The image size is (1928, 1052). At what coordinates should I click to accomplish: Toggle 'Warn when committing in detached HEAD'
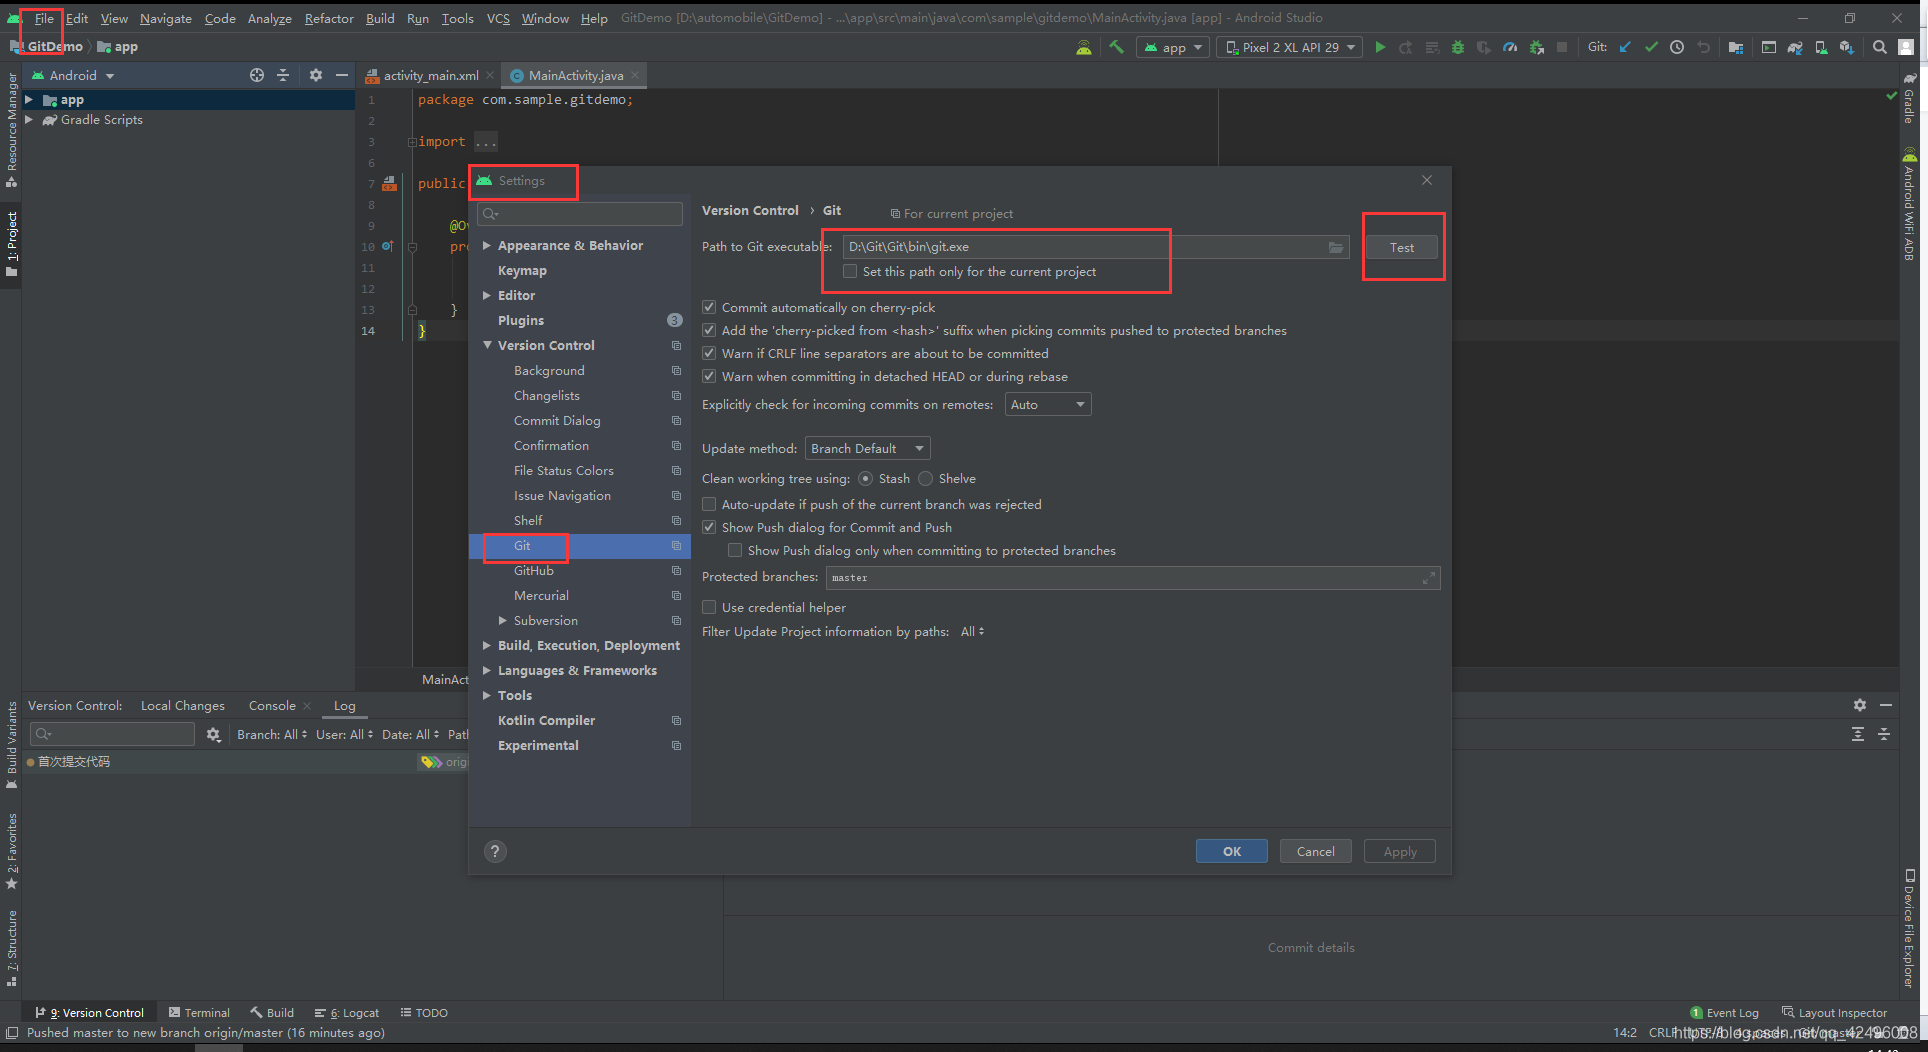[x=709, y=376]
